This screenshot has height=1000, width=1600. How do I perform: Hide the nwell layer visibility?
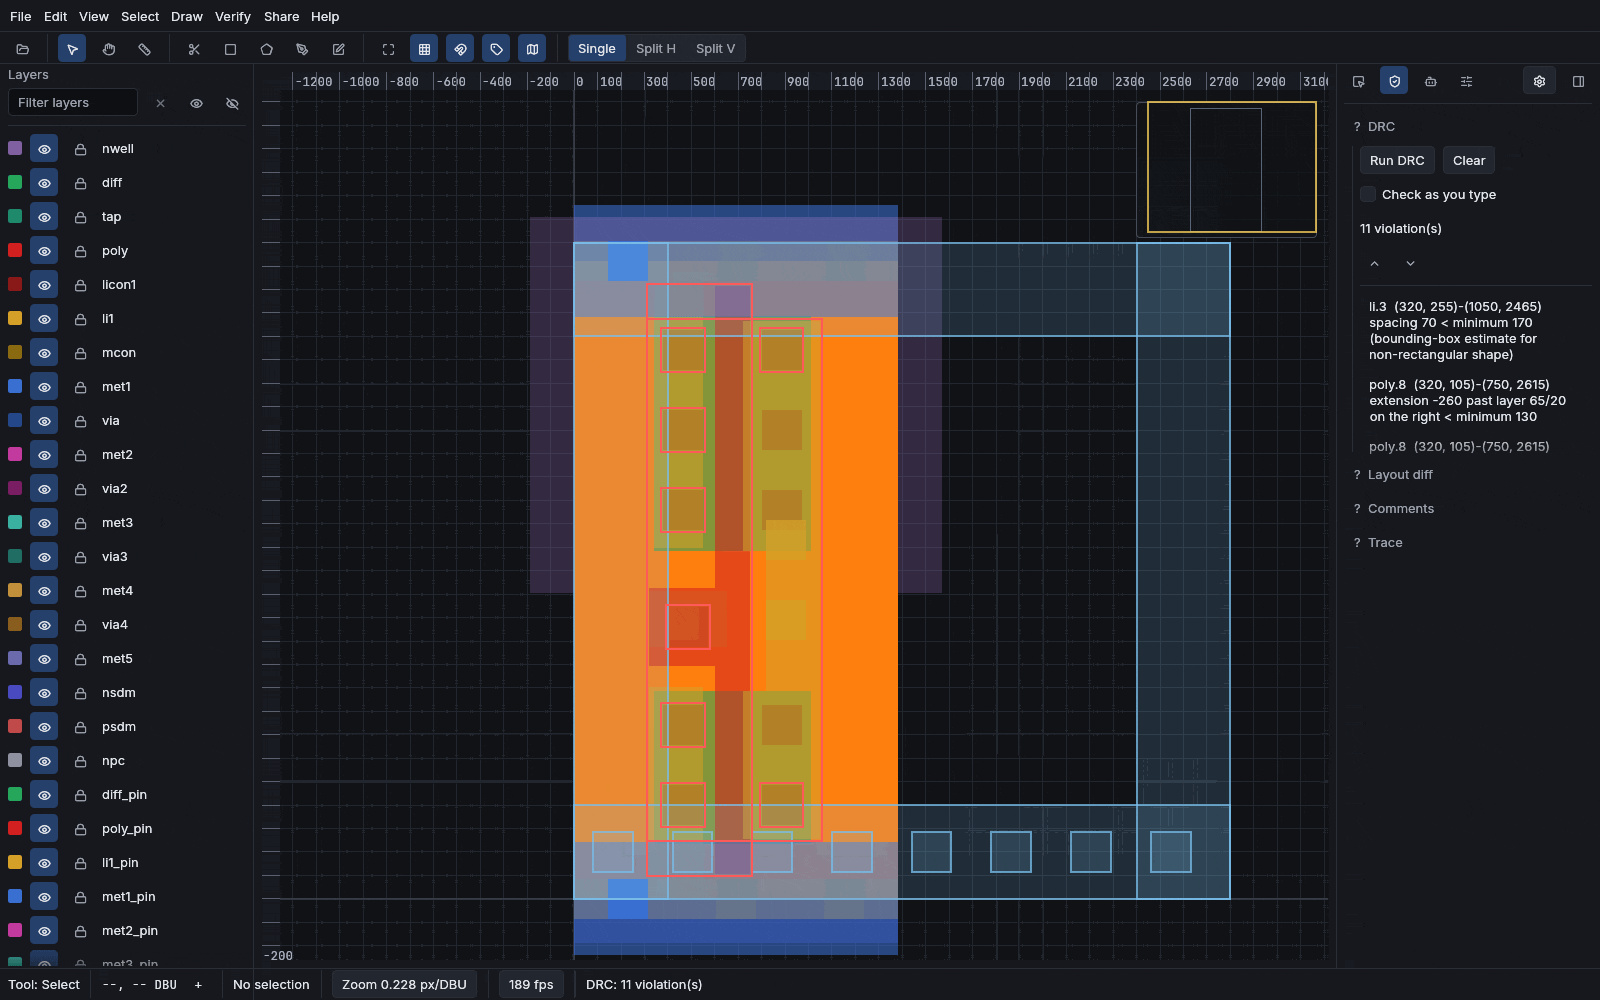point(44,149)
